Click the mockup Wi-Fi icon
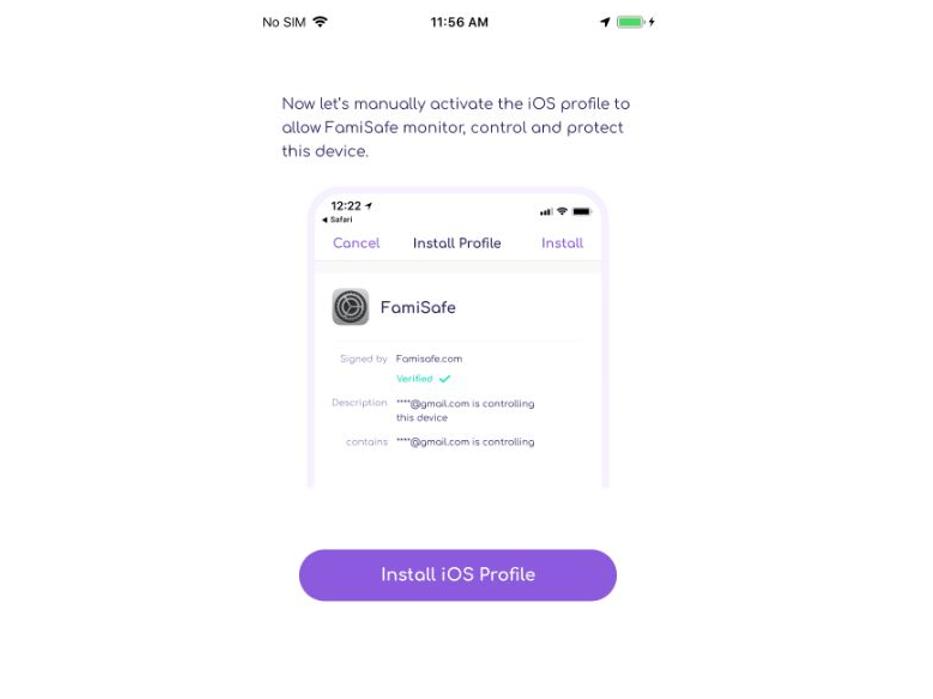 562,211
